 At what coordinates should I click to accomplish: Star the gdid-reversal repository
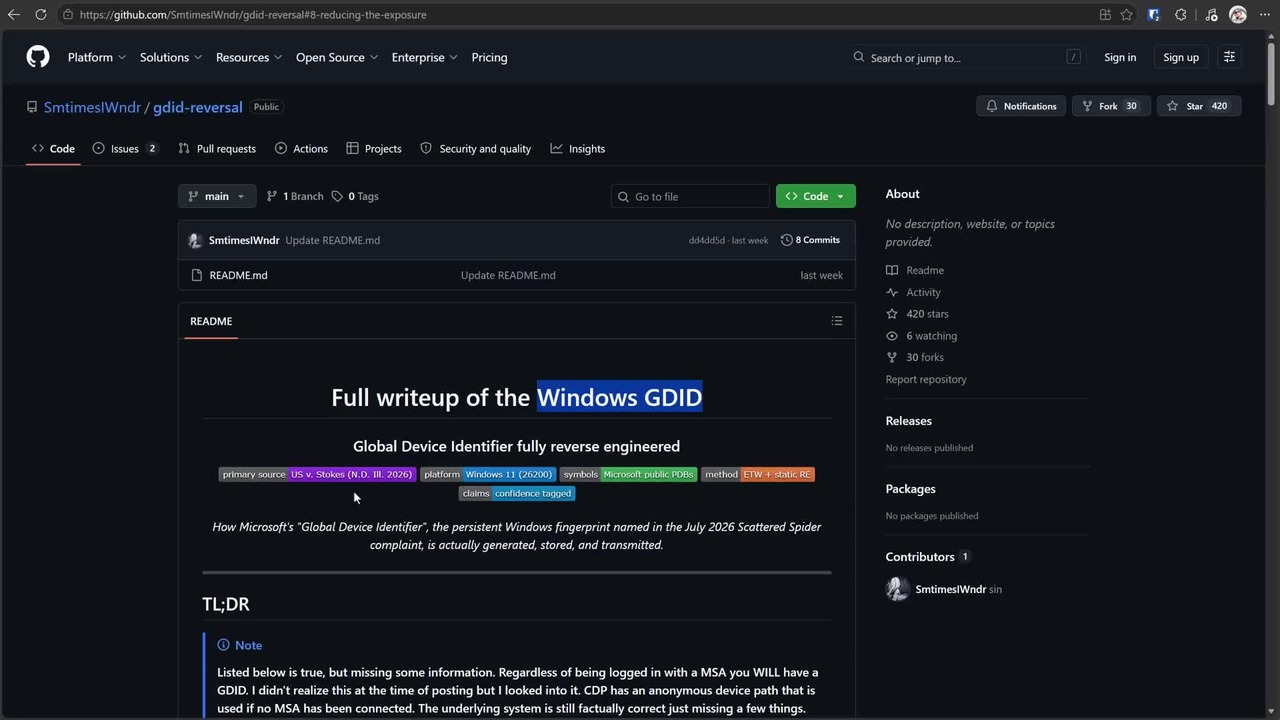(x=1198, y=106)
